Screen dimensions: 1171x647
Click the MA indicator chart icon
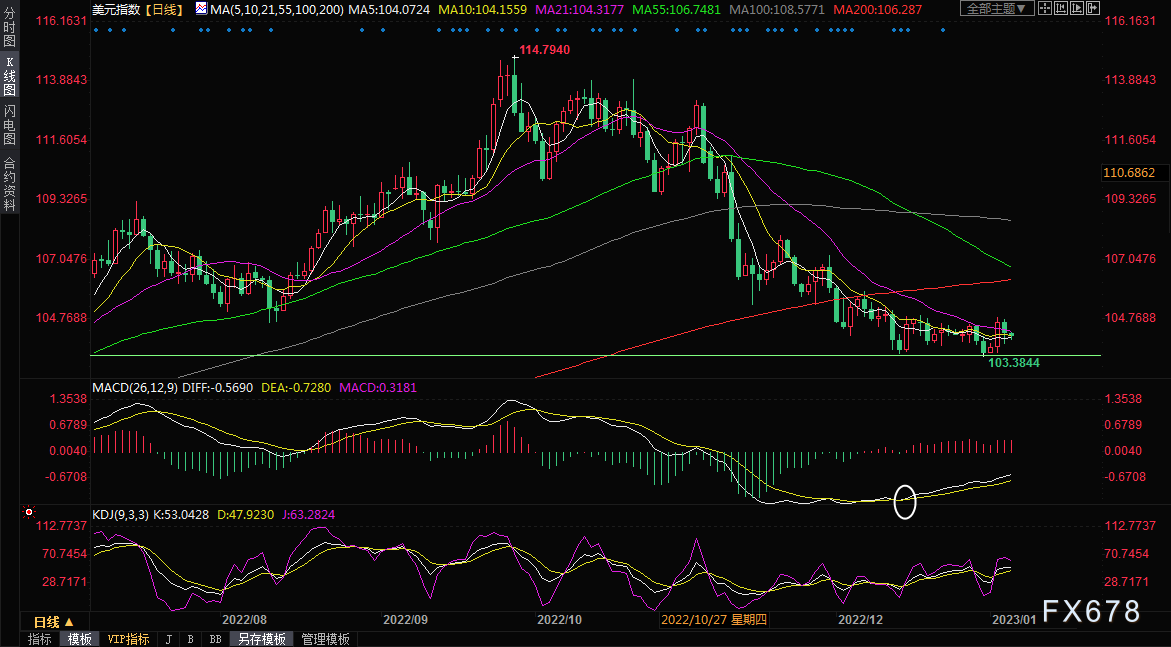point(201,9)
